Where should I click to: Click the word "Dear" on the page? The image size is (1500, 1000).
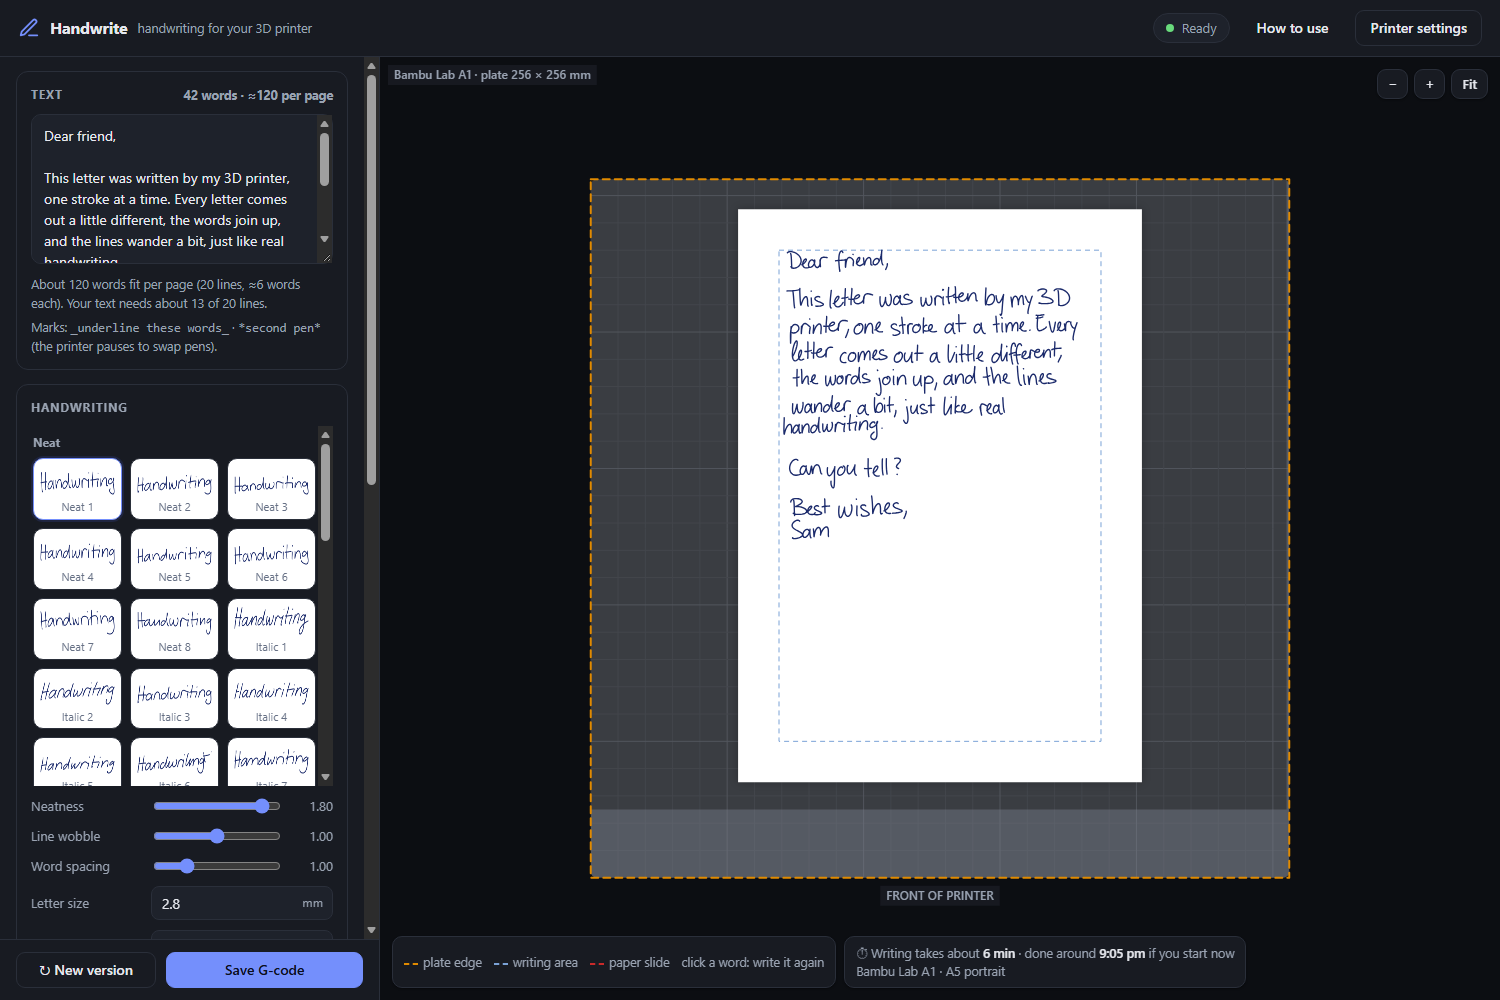click(x=807, y=261)
